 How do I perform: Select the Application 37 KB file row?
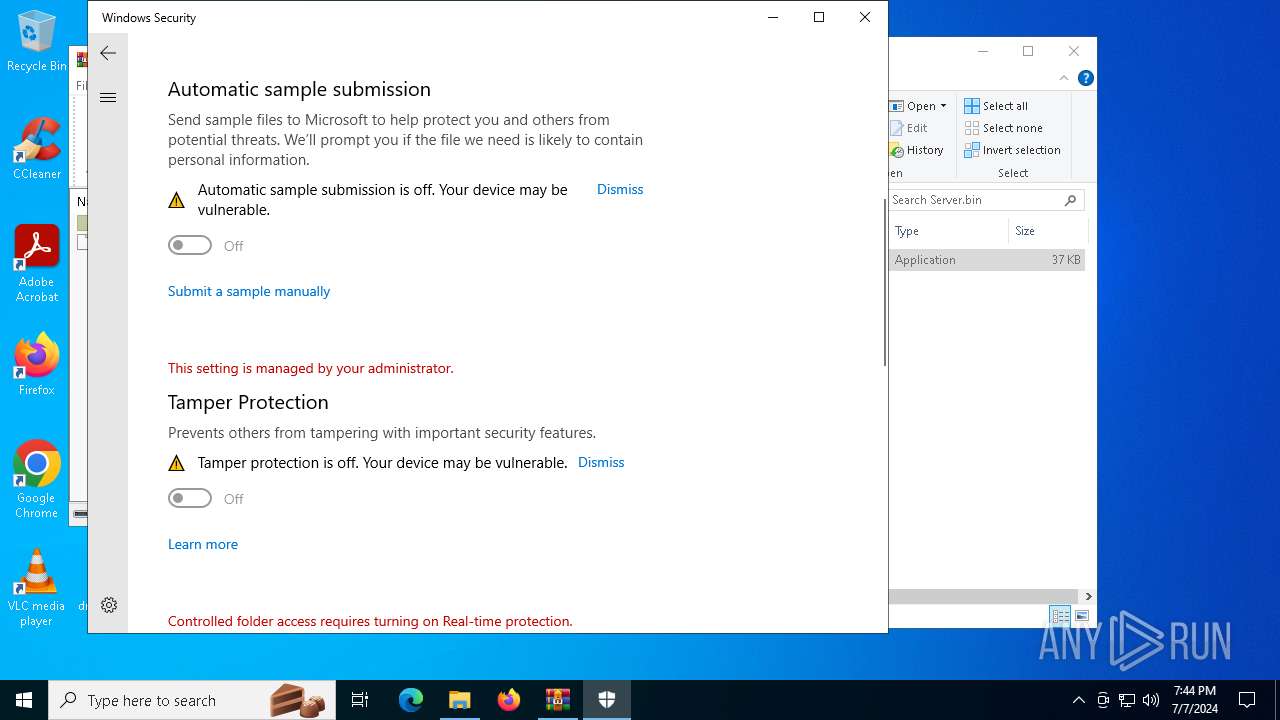click(987, 260)
